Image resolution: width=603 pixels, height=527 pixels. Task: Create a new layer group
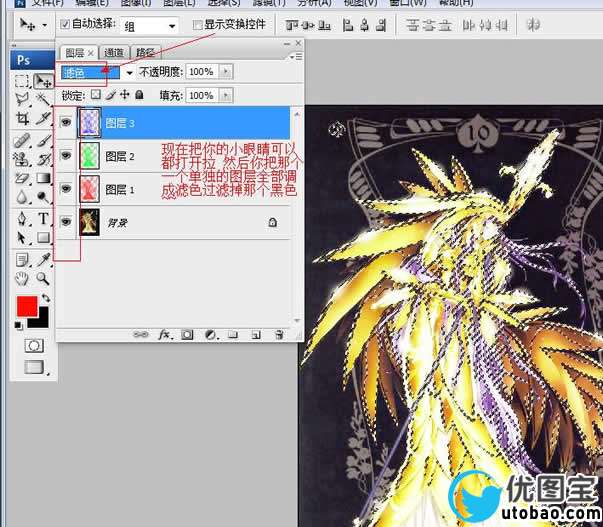[233, 335]
